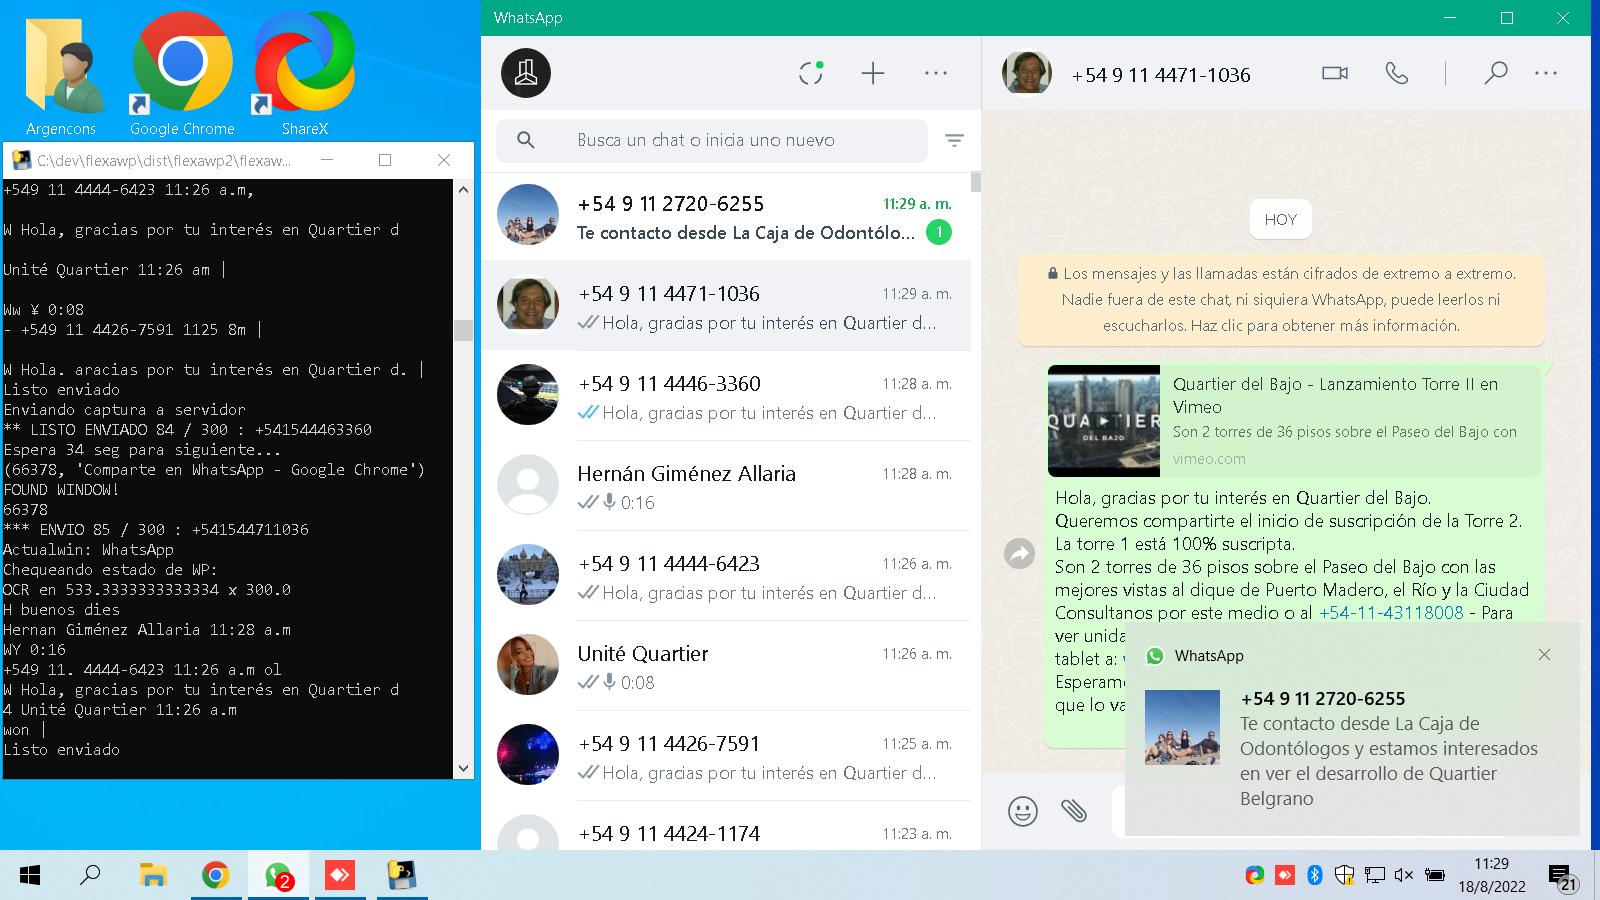Image resolution: width=1600 pixels, height=900 pixels.
Task: Open Windows Security tray icon
Action: pyautogui.click(x=1345, y=875)
